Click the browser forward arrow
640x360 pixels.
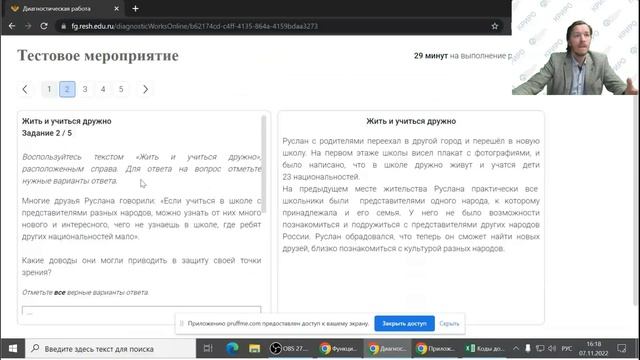pyautogui.click(x=28, y=26)
